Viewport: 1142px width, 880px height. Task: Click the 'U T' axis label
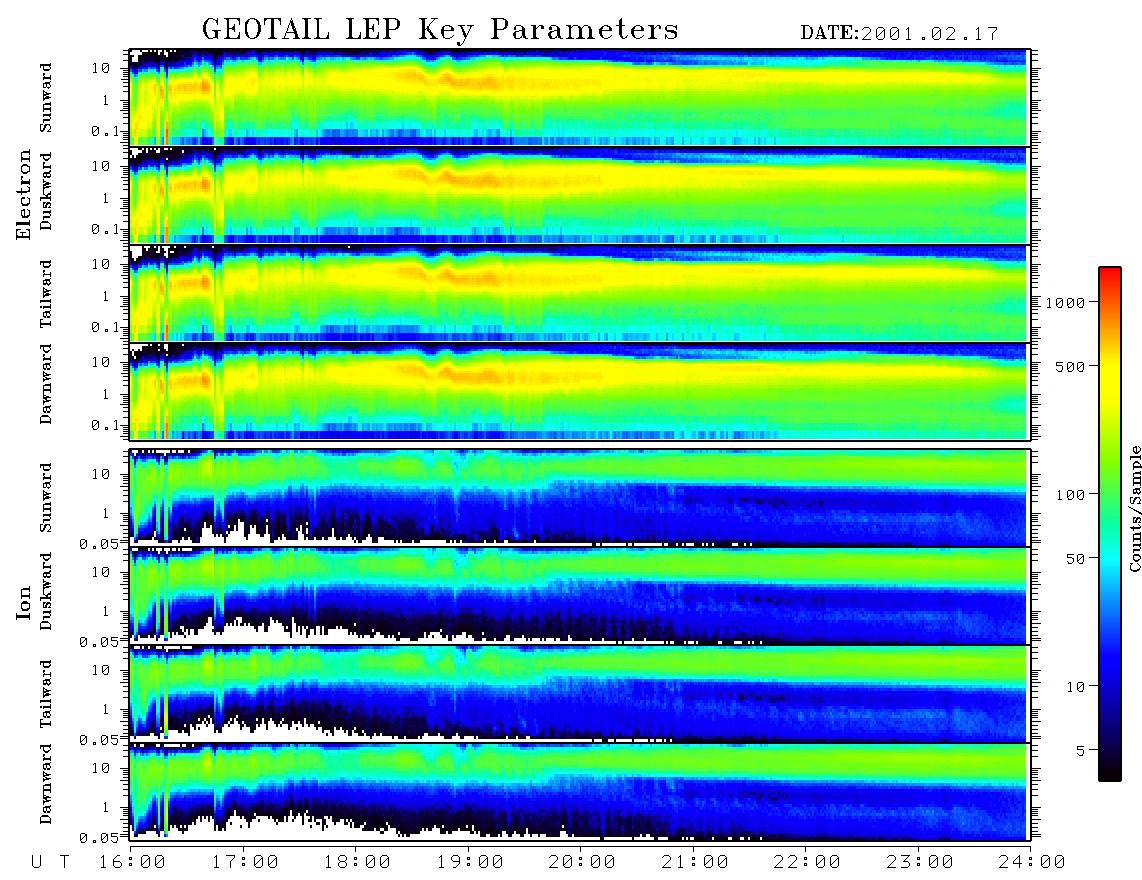[x=50, y=863]
